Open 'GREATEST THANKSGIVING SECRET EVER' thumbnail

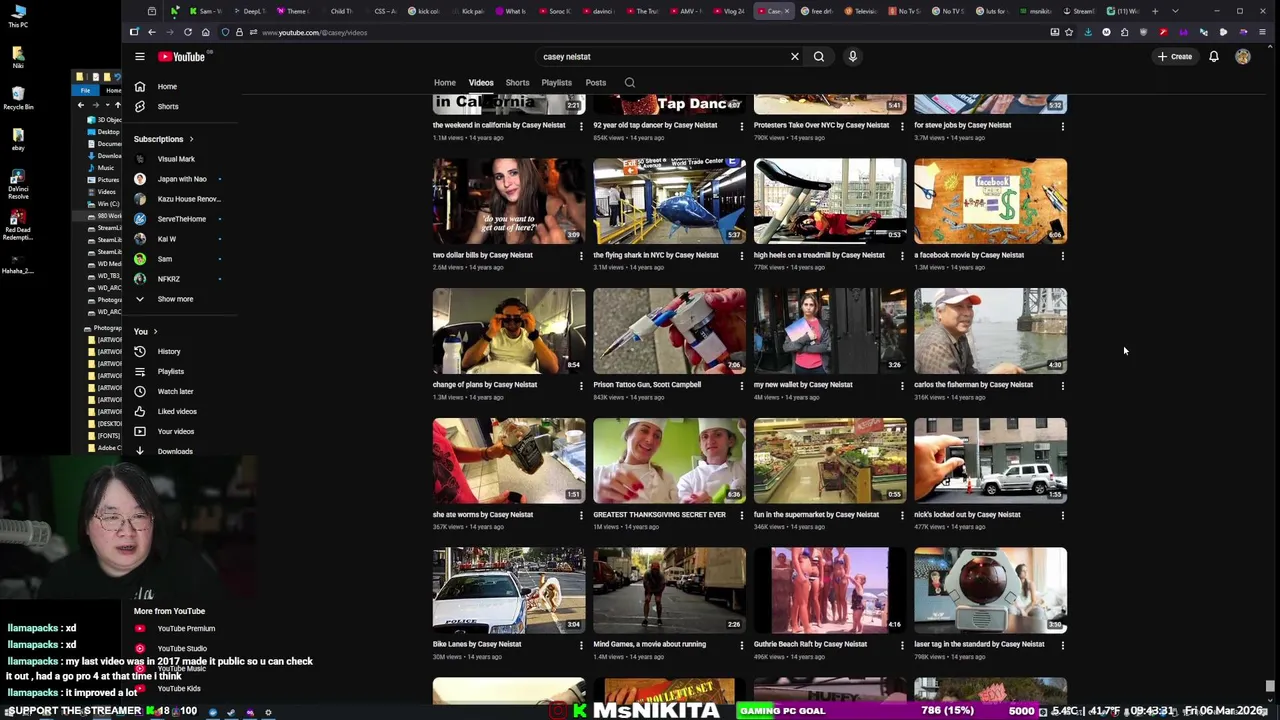[669, 461]
